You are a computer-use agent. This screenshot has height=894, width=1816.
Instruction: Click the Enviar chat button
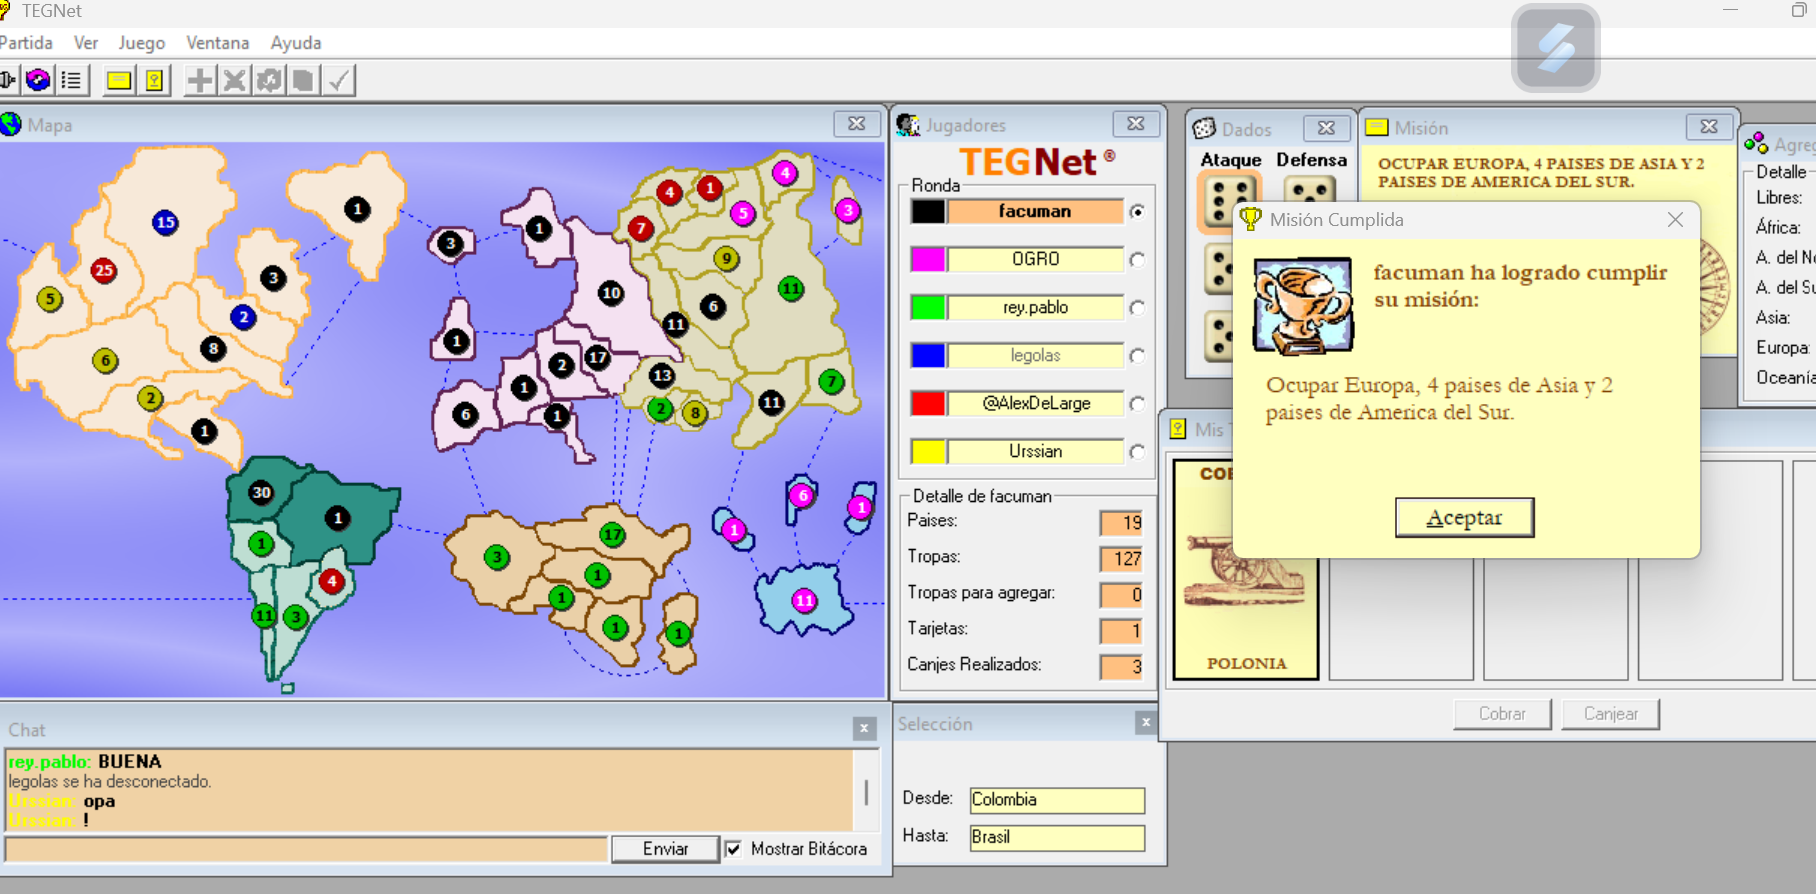tap(665, 849)
